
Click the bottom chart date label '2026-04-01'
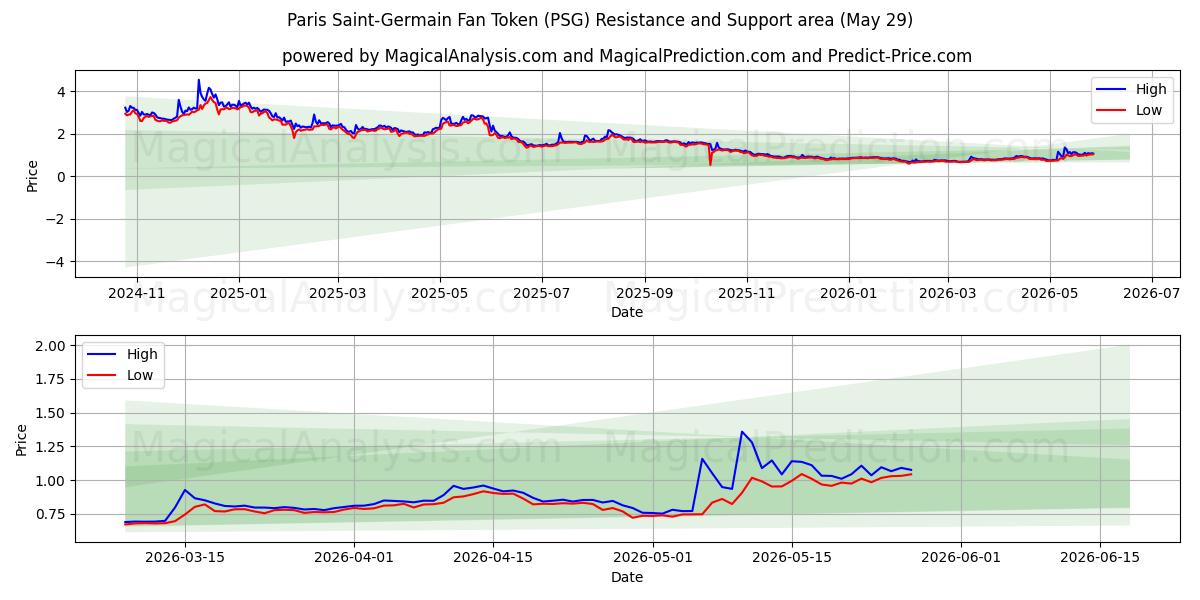pos(354,560)
